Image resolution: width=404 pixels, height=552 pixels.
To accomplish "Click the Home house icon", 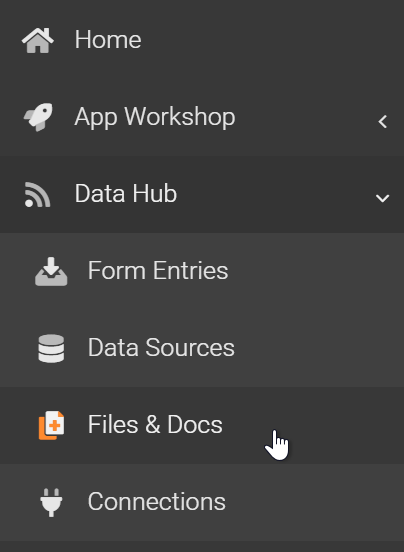I will (38, 40).
